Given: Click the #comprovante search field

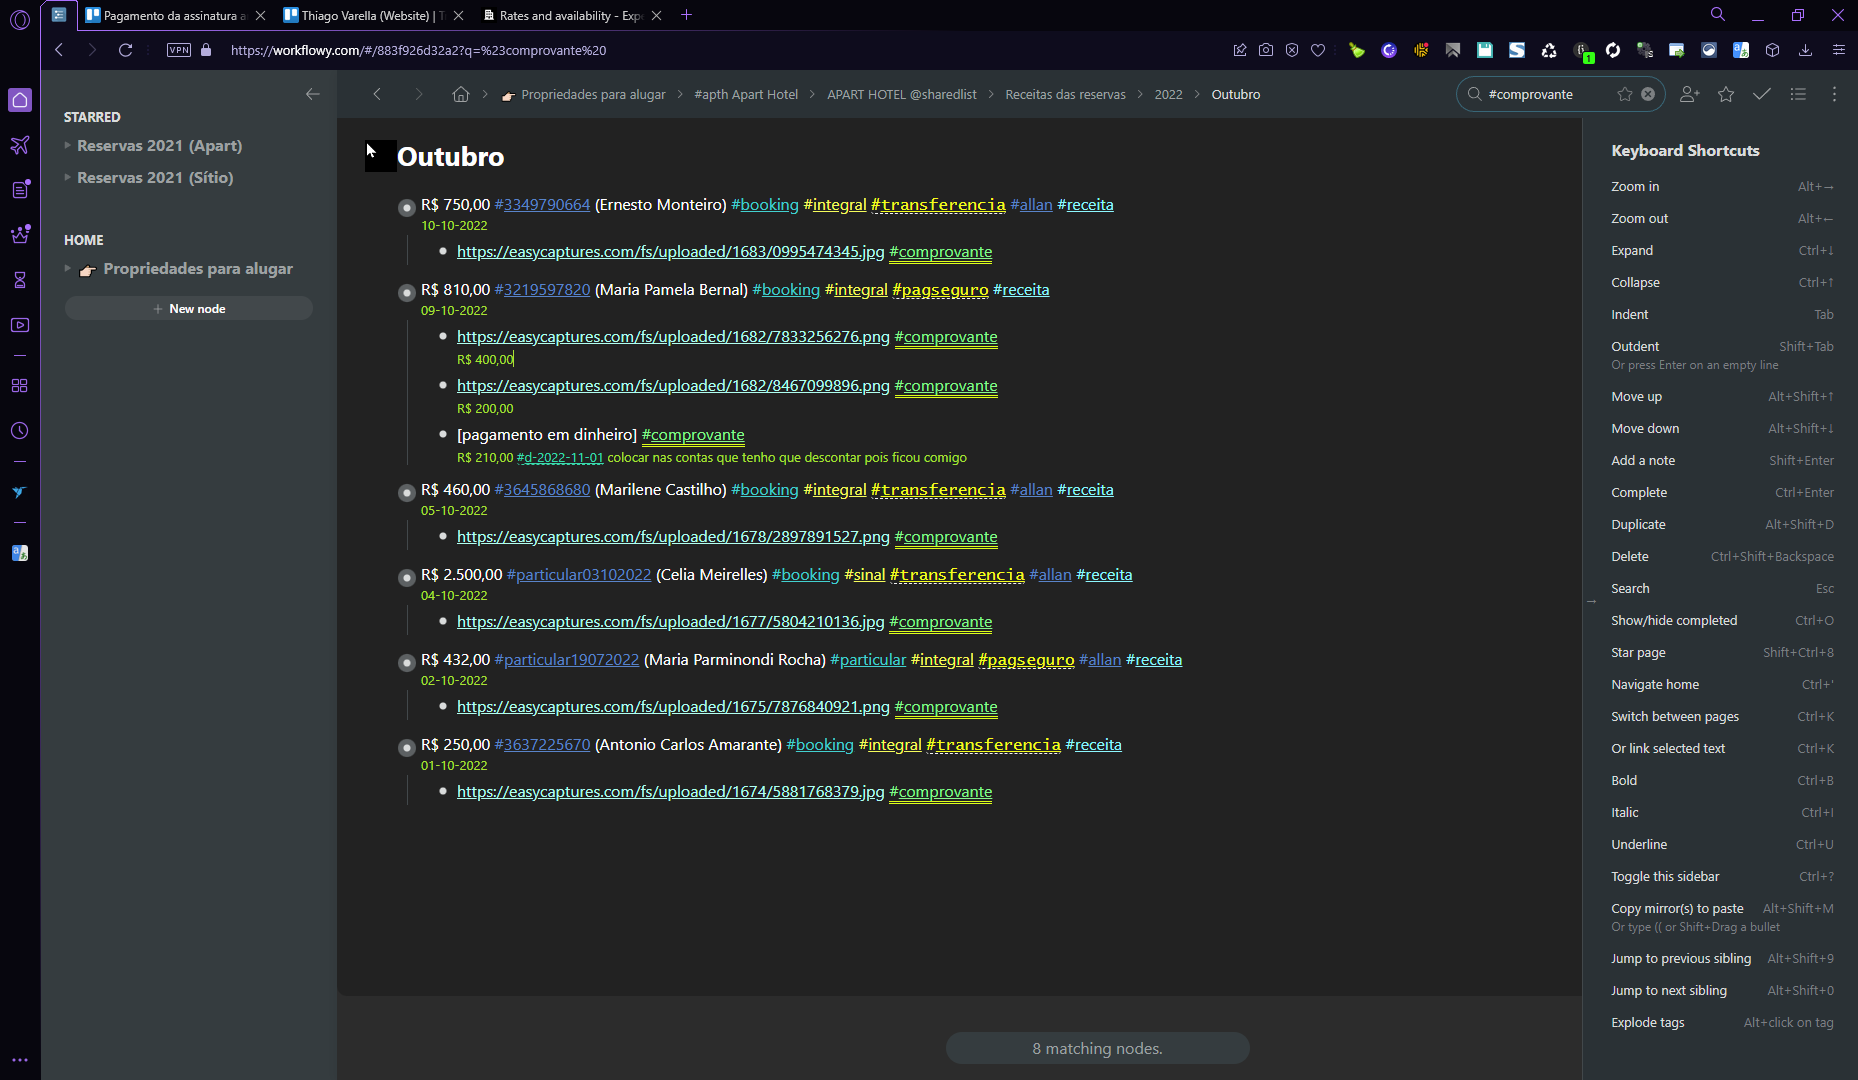Looking at the screenshot, I should (x=1545, y=94).
